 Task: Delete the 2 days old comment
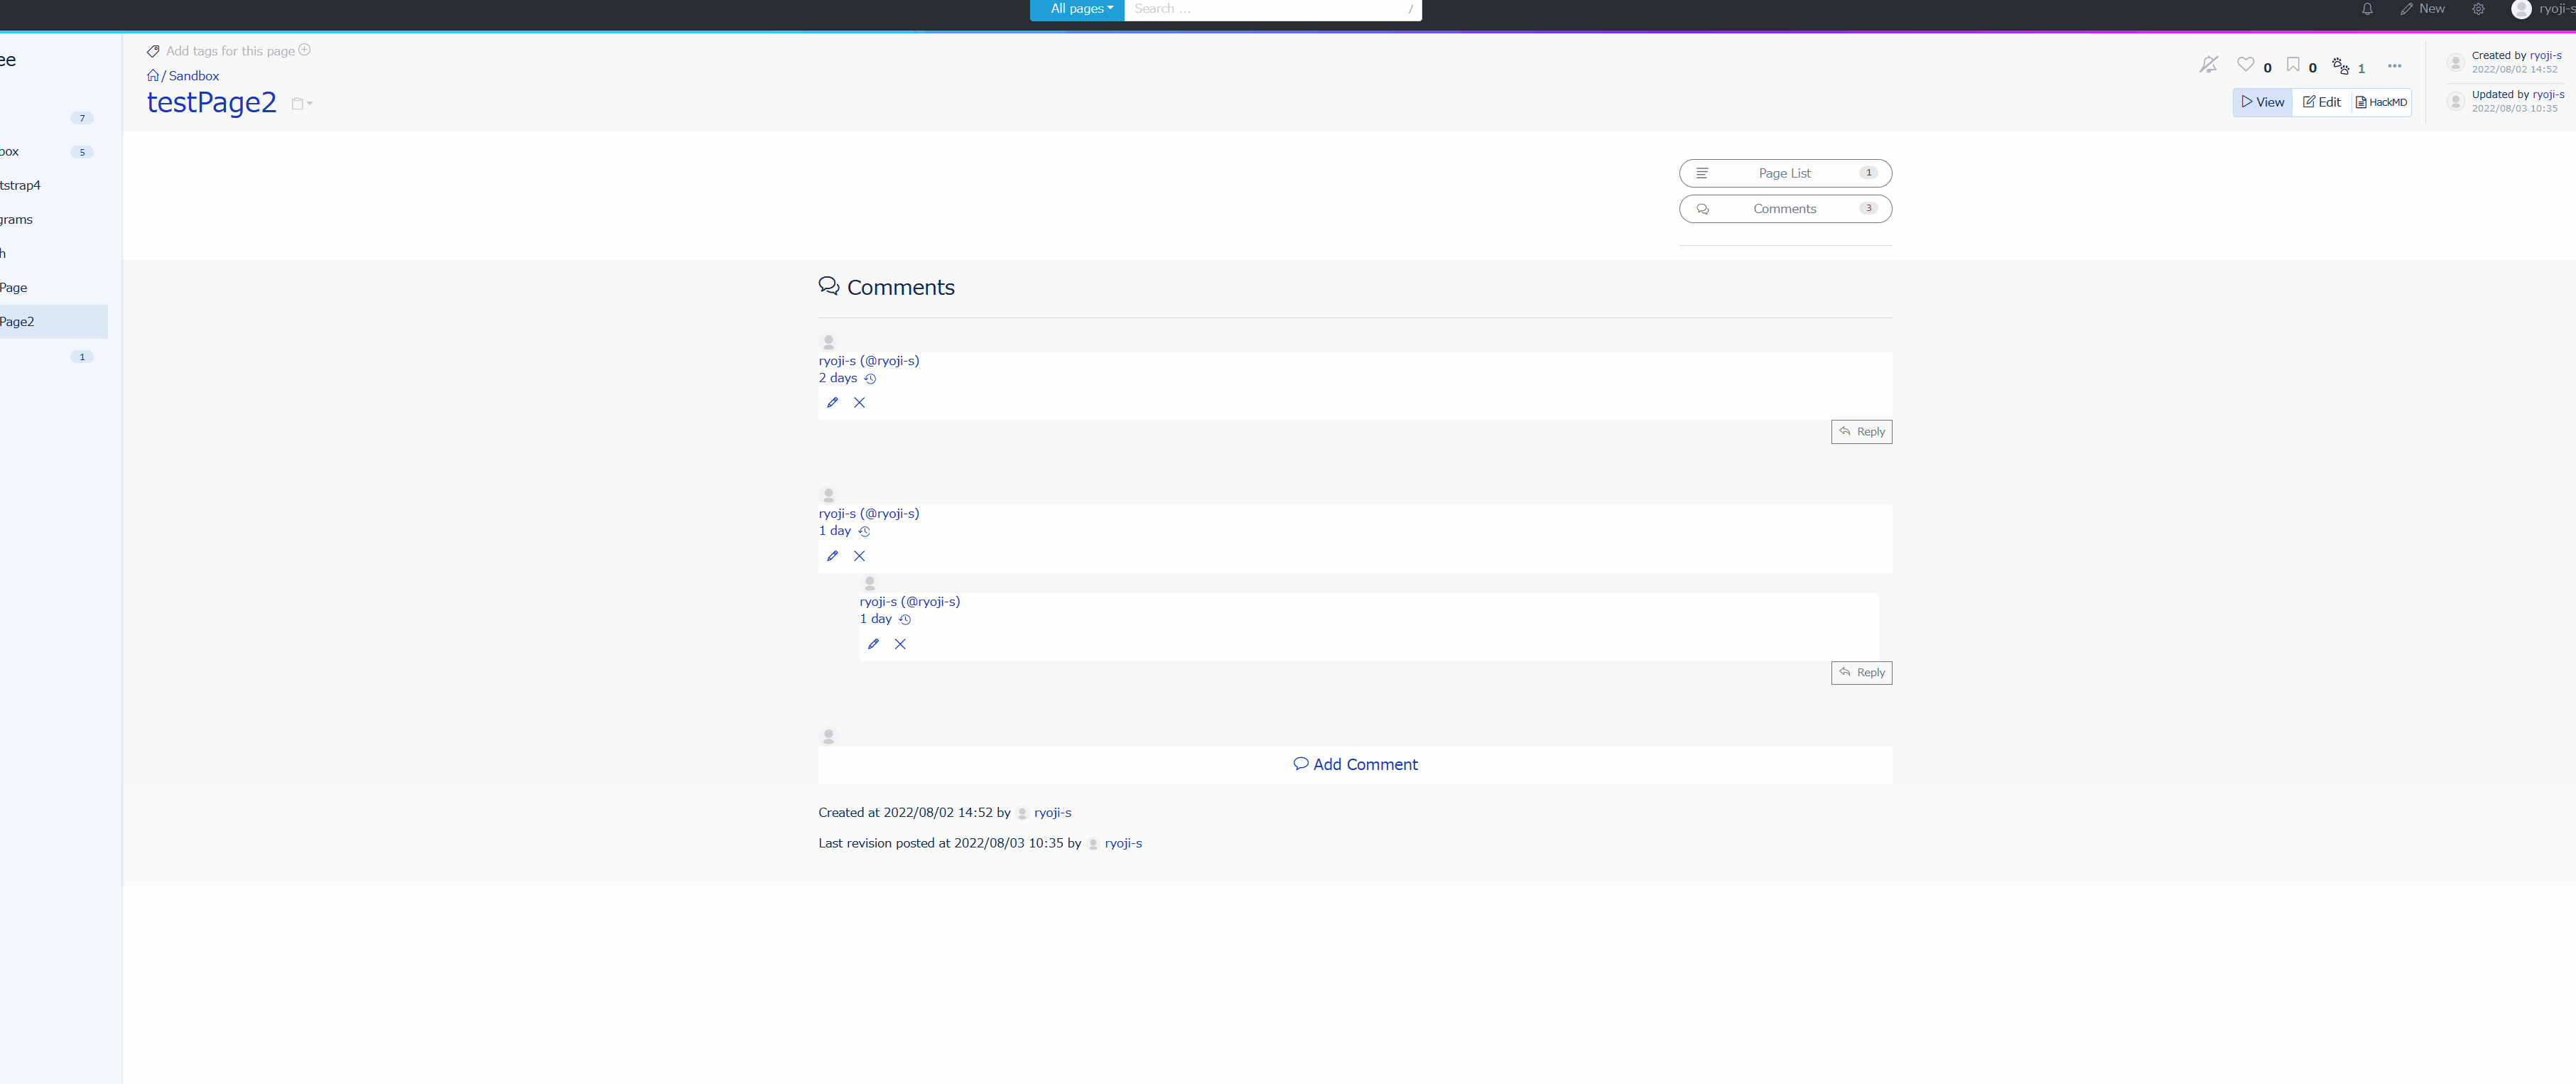pyautogui.click(x=859, y=403)
